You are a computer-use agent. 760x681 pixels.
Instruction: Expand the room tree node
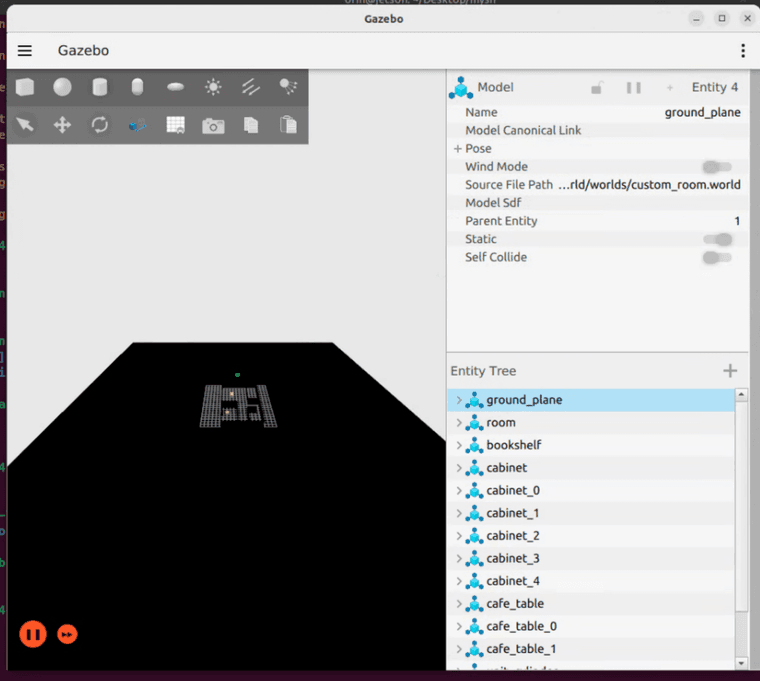[459, 423]
